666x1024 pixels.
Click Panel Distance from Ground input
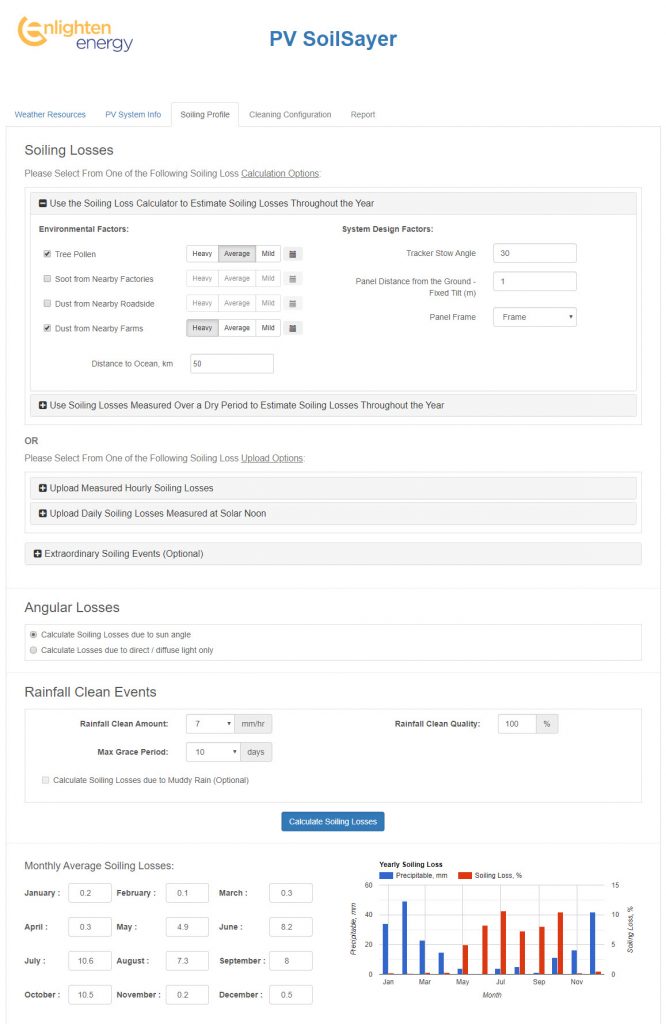[x=535, y=281]
